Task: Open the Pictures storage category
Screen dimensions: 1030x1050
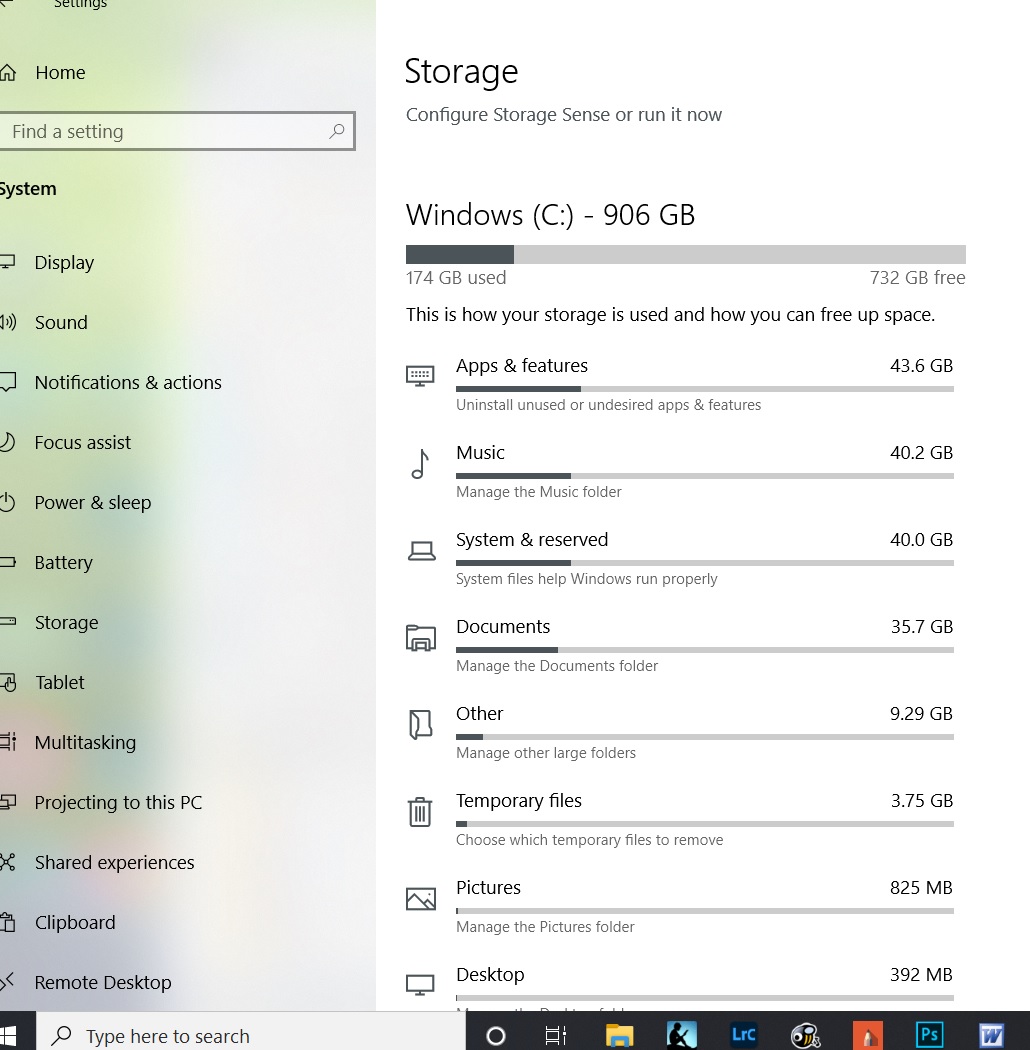Action: 680,907
